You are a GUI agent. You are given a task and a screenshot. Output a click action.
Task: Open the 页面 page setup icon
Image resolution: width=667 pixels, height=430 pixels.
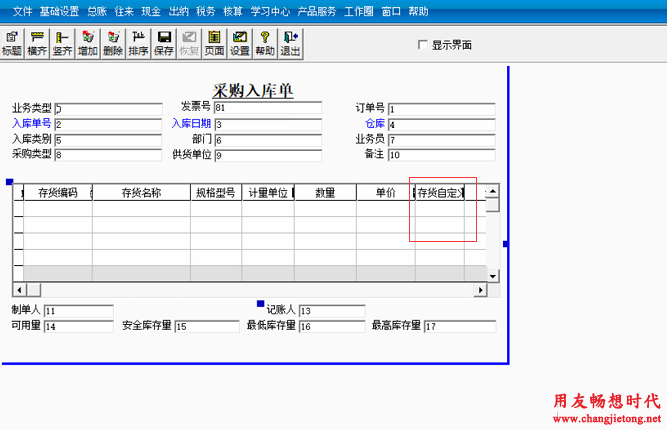pyautogui.click(x=214, y=44)
